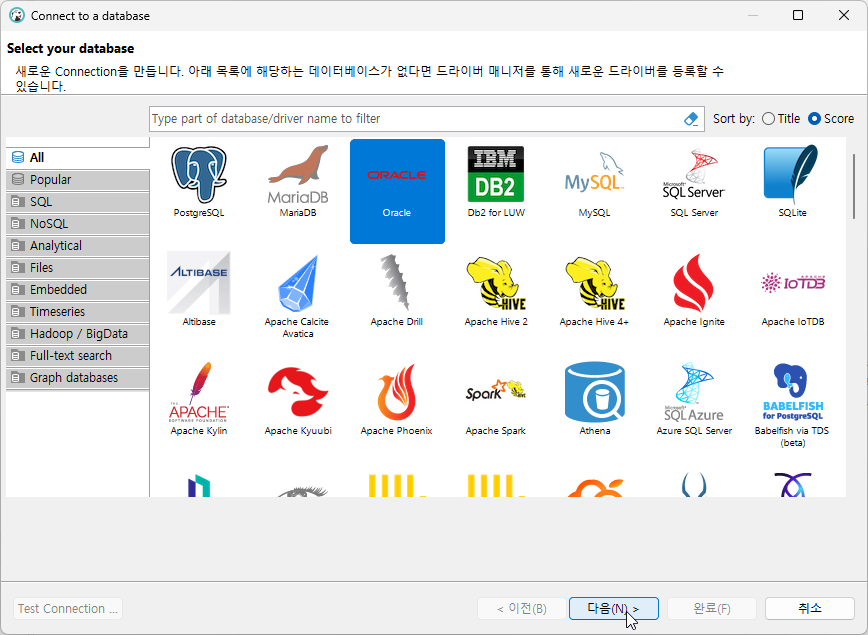Switch to the NoSQL category

(78, 224)
